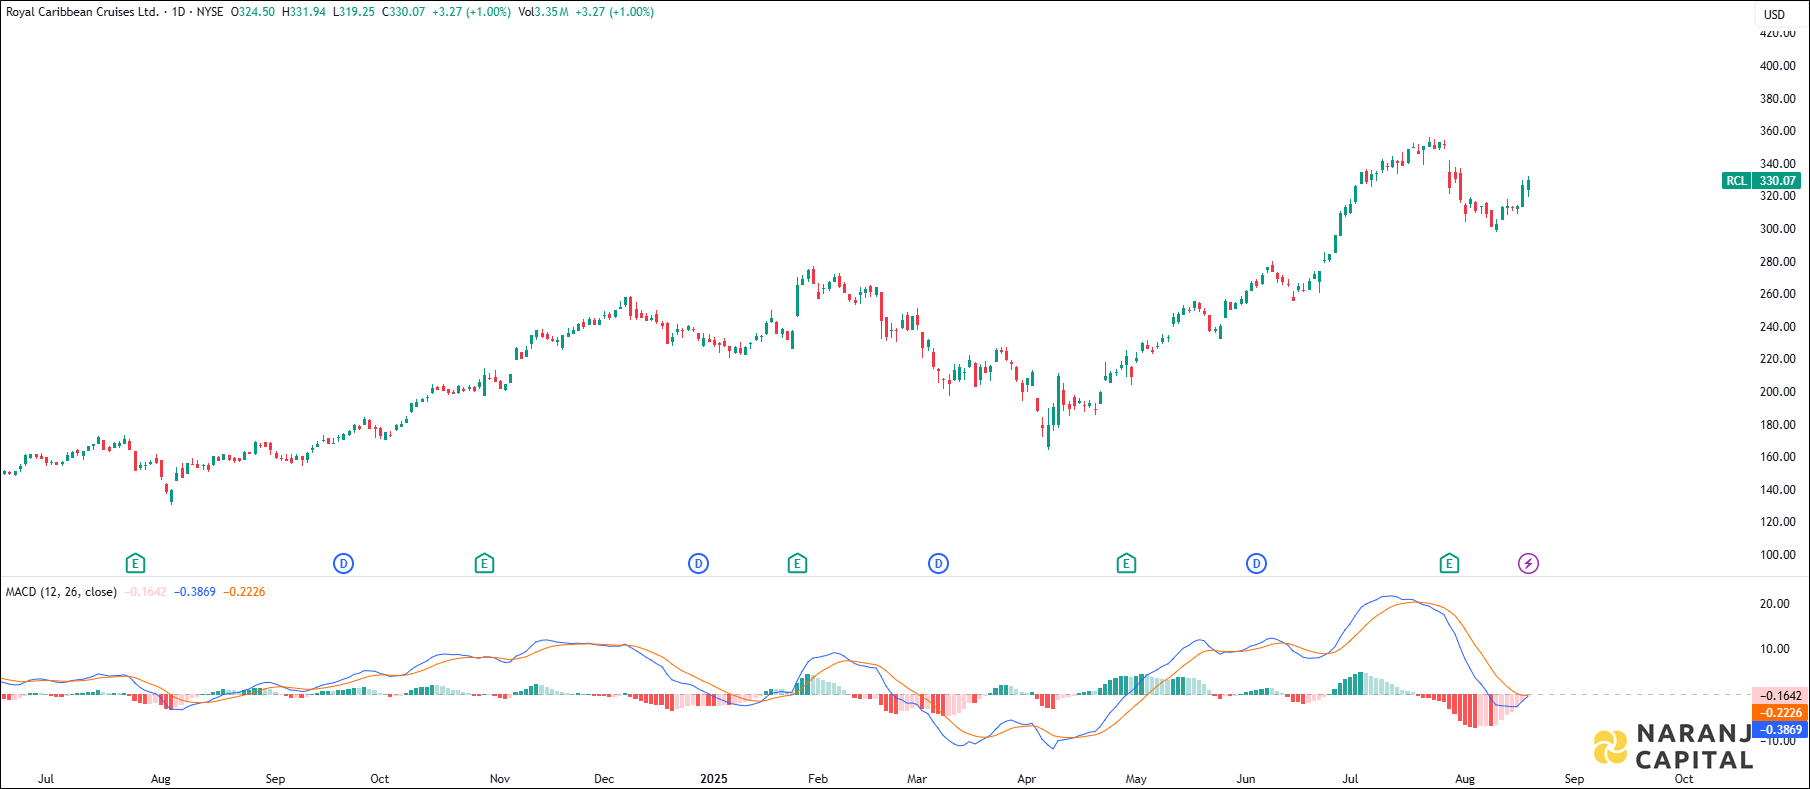Open the September 2024 dividend marker
Viewport: 1810px width, 789px height.
(x=343, y=564)
